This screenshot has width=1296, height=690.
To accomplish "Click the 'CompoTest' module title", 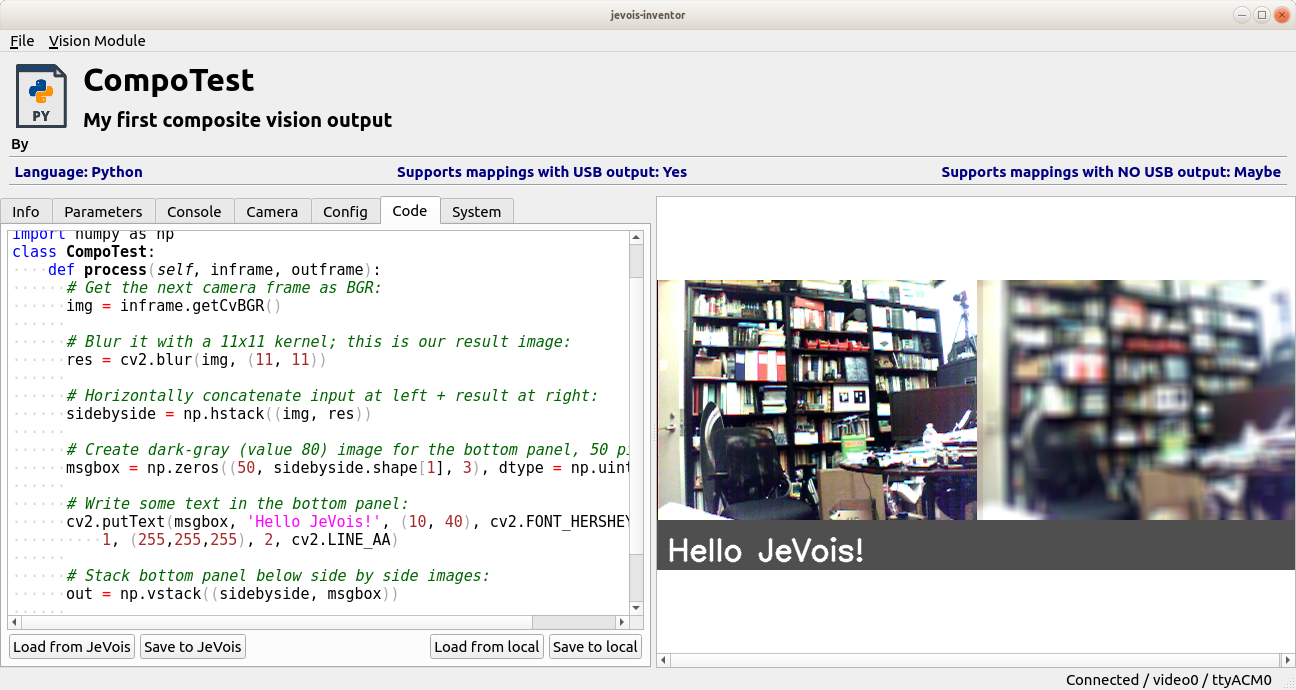I will click(169, 80).
